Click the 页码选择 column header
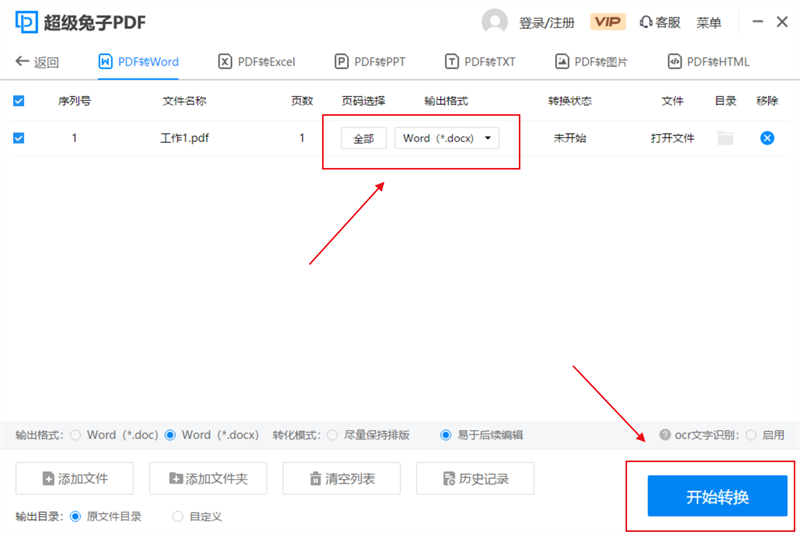The height and width of the screenshot is (535, 800). pos(363,101)
